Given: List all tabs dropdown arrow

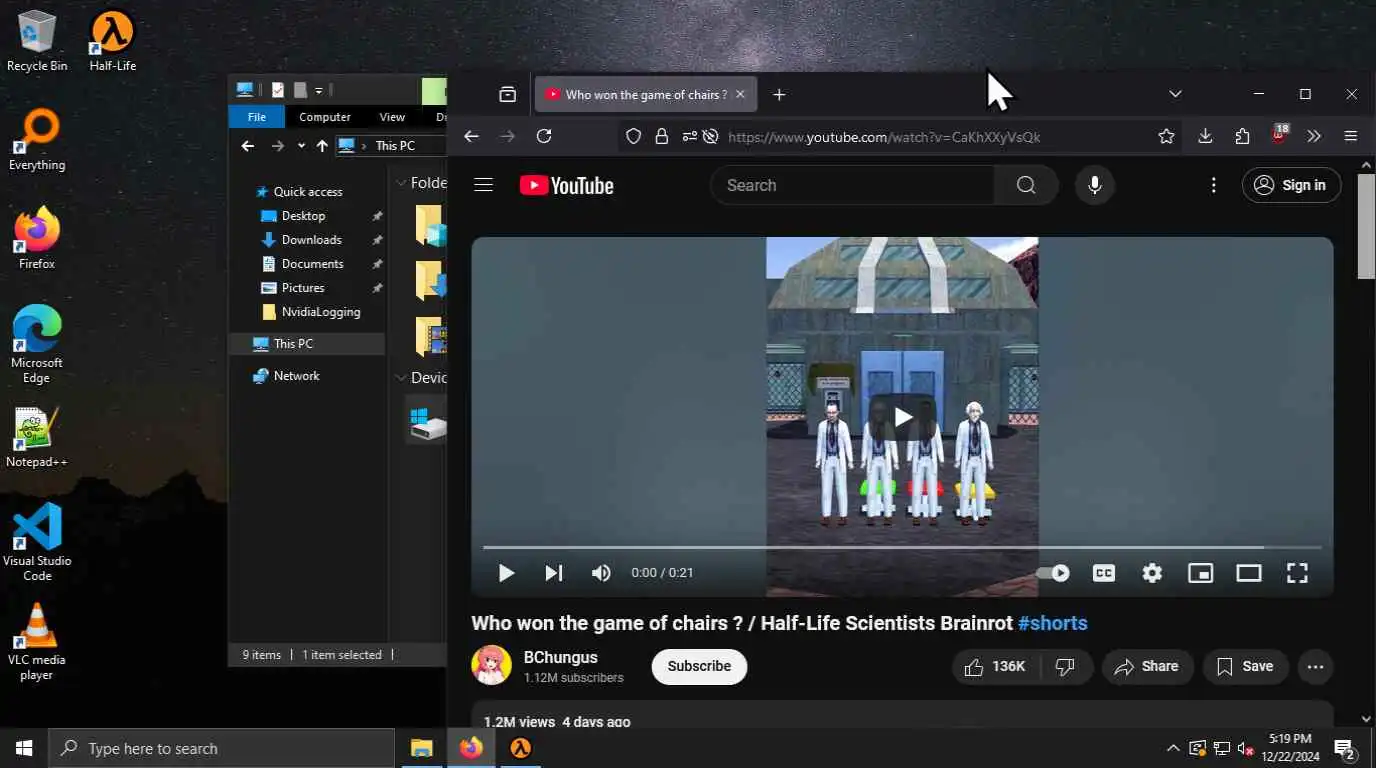Looking at the screenshot, I should point(1175,94).
